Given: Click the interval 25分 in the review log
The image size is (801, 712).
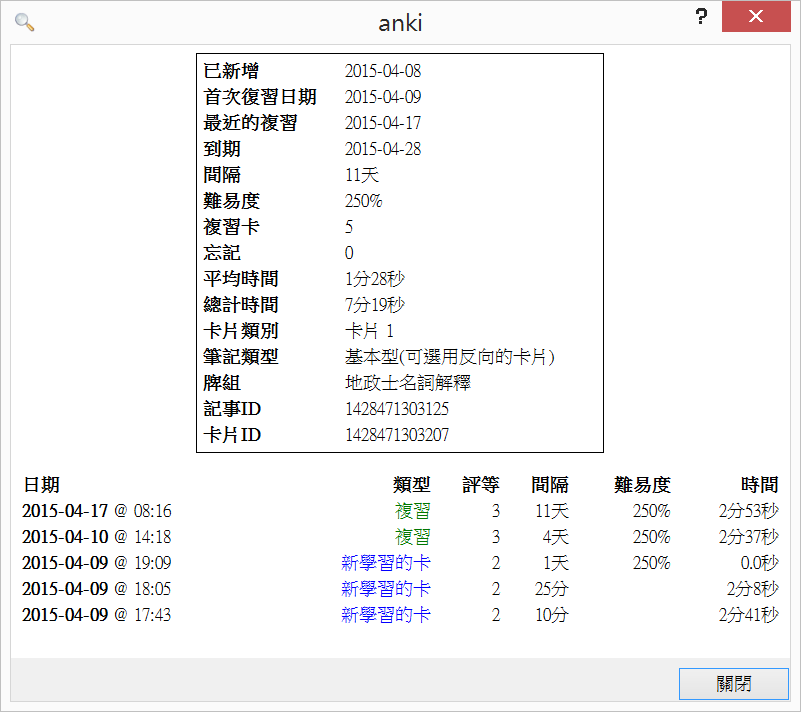Looking at the screenshot, I should click(x=551, y=589).
